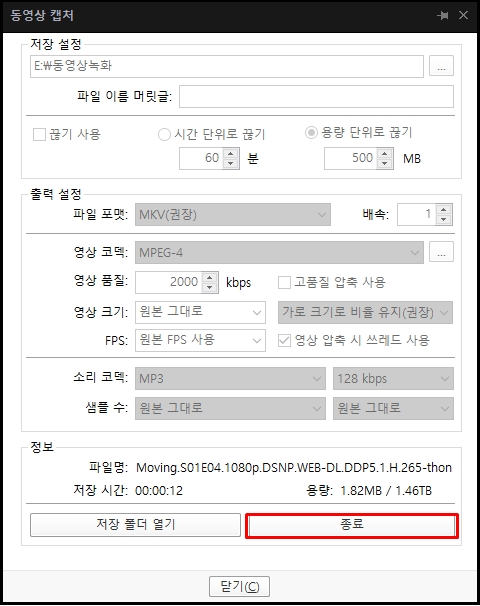Click the 1.82MB / 1.46TB capacity value
Image resolution: width=480 pixels, height=606 pixels.
click(386, 491)
